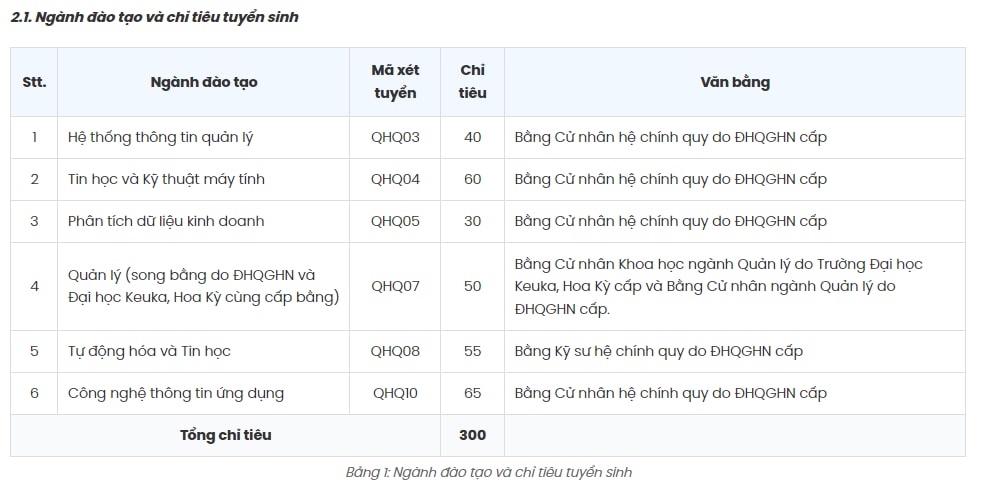Click the 'Ngành đào tạo' column header
The width and height of the screenshot is (1003, 486).
click(203, 82)
